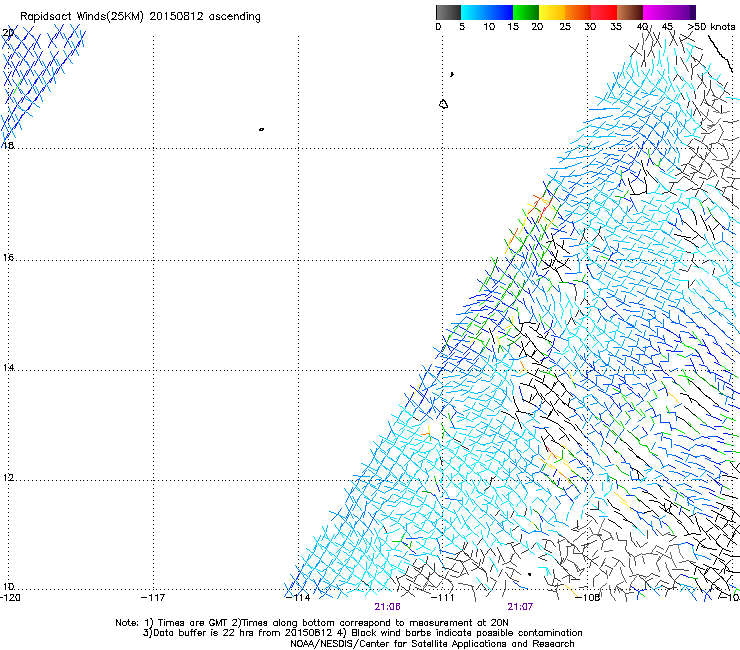Select the '14' latitude axis label
The image size is (740, 650).
[8, 367]
